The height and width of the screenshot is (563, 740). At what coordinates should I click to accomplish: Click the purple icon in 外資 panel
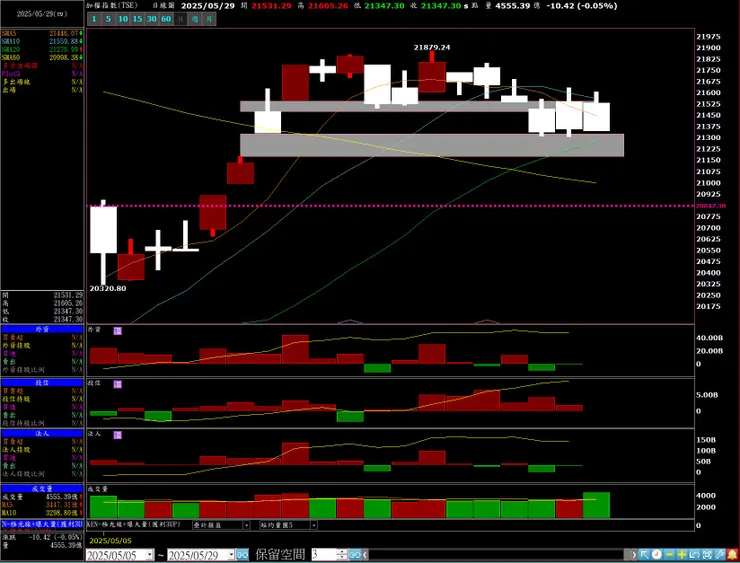point(118,331)
